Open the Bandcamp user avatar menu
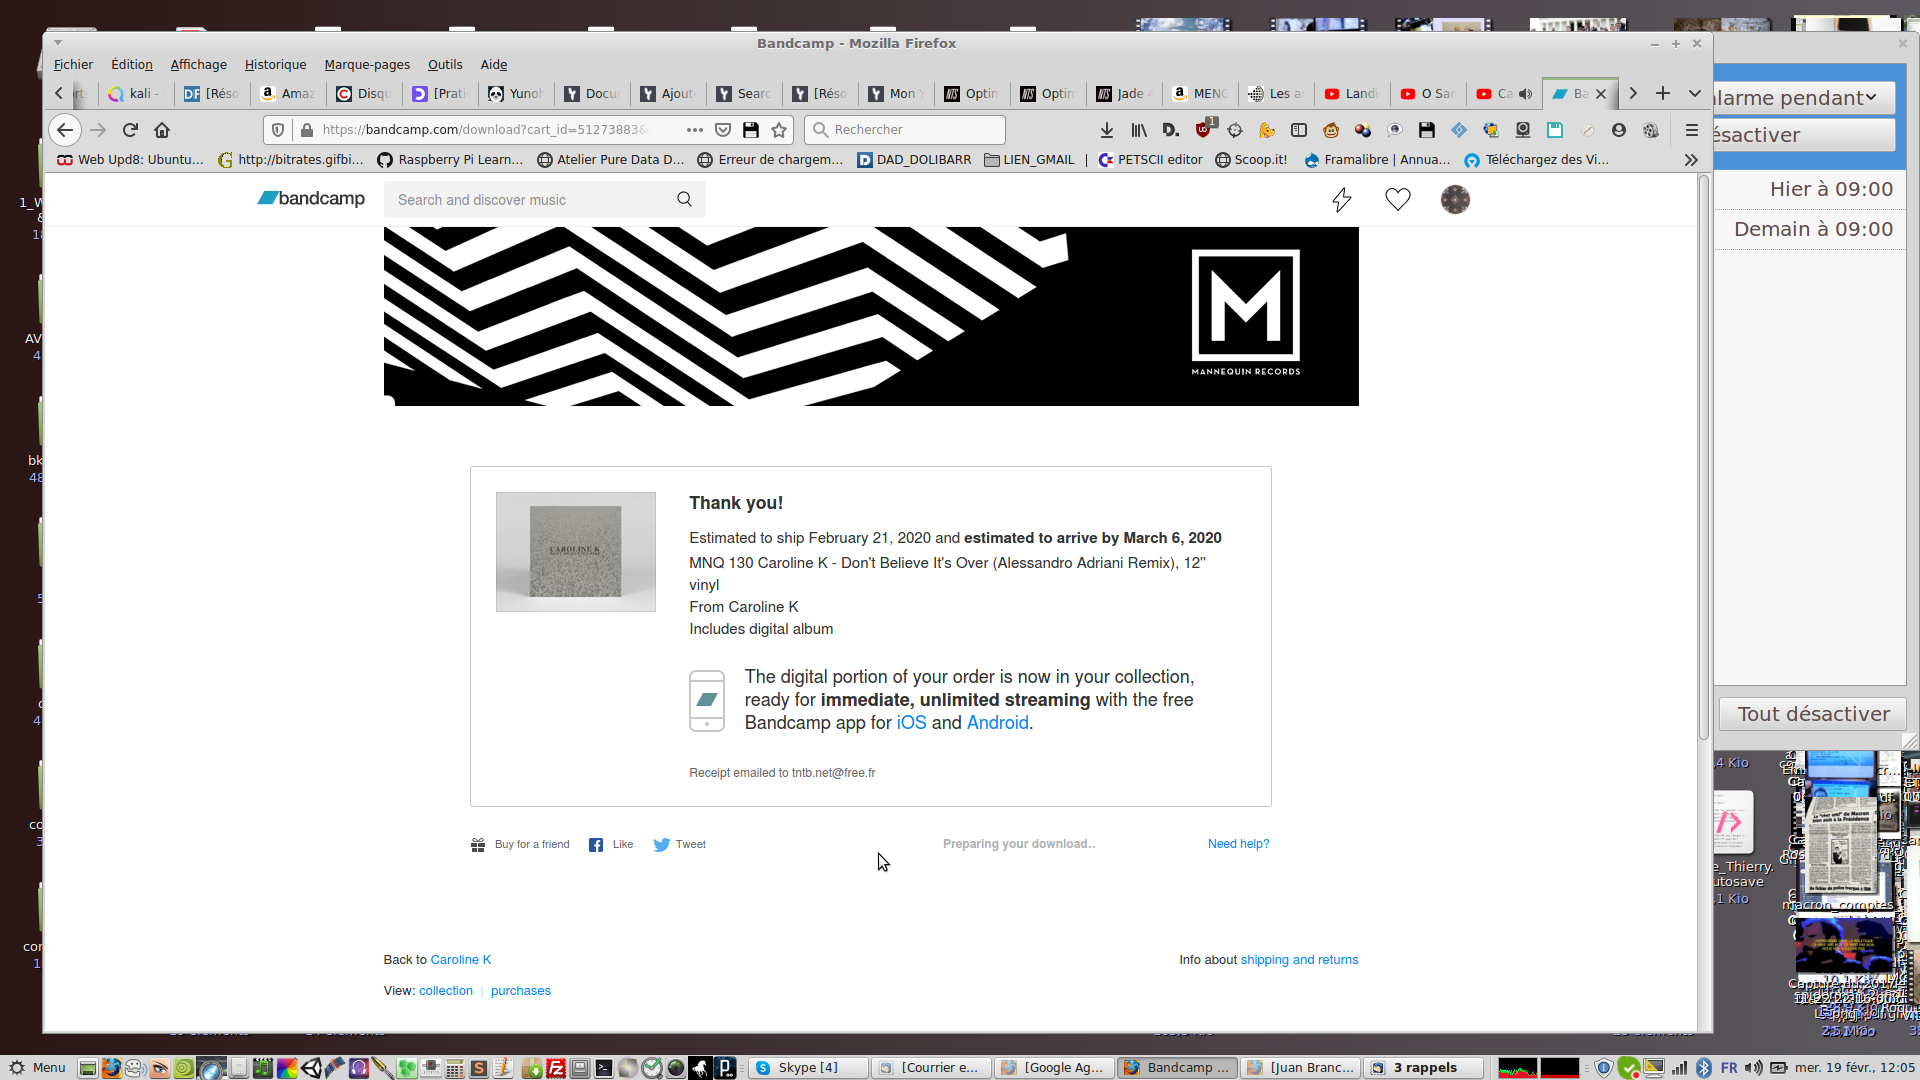The width and height of the screenshot is (1920, 1080). tap(1454, 200)
